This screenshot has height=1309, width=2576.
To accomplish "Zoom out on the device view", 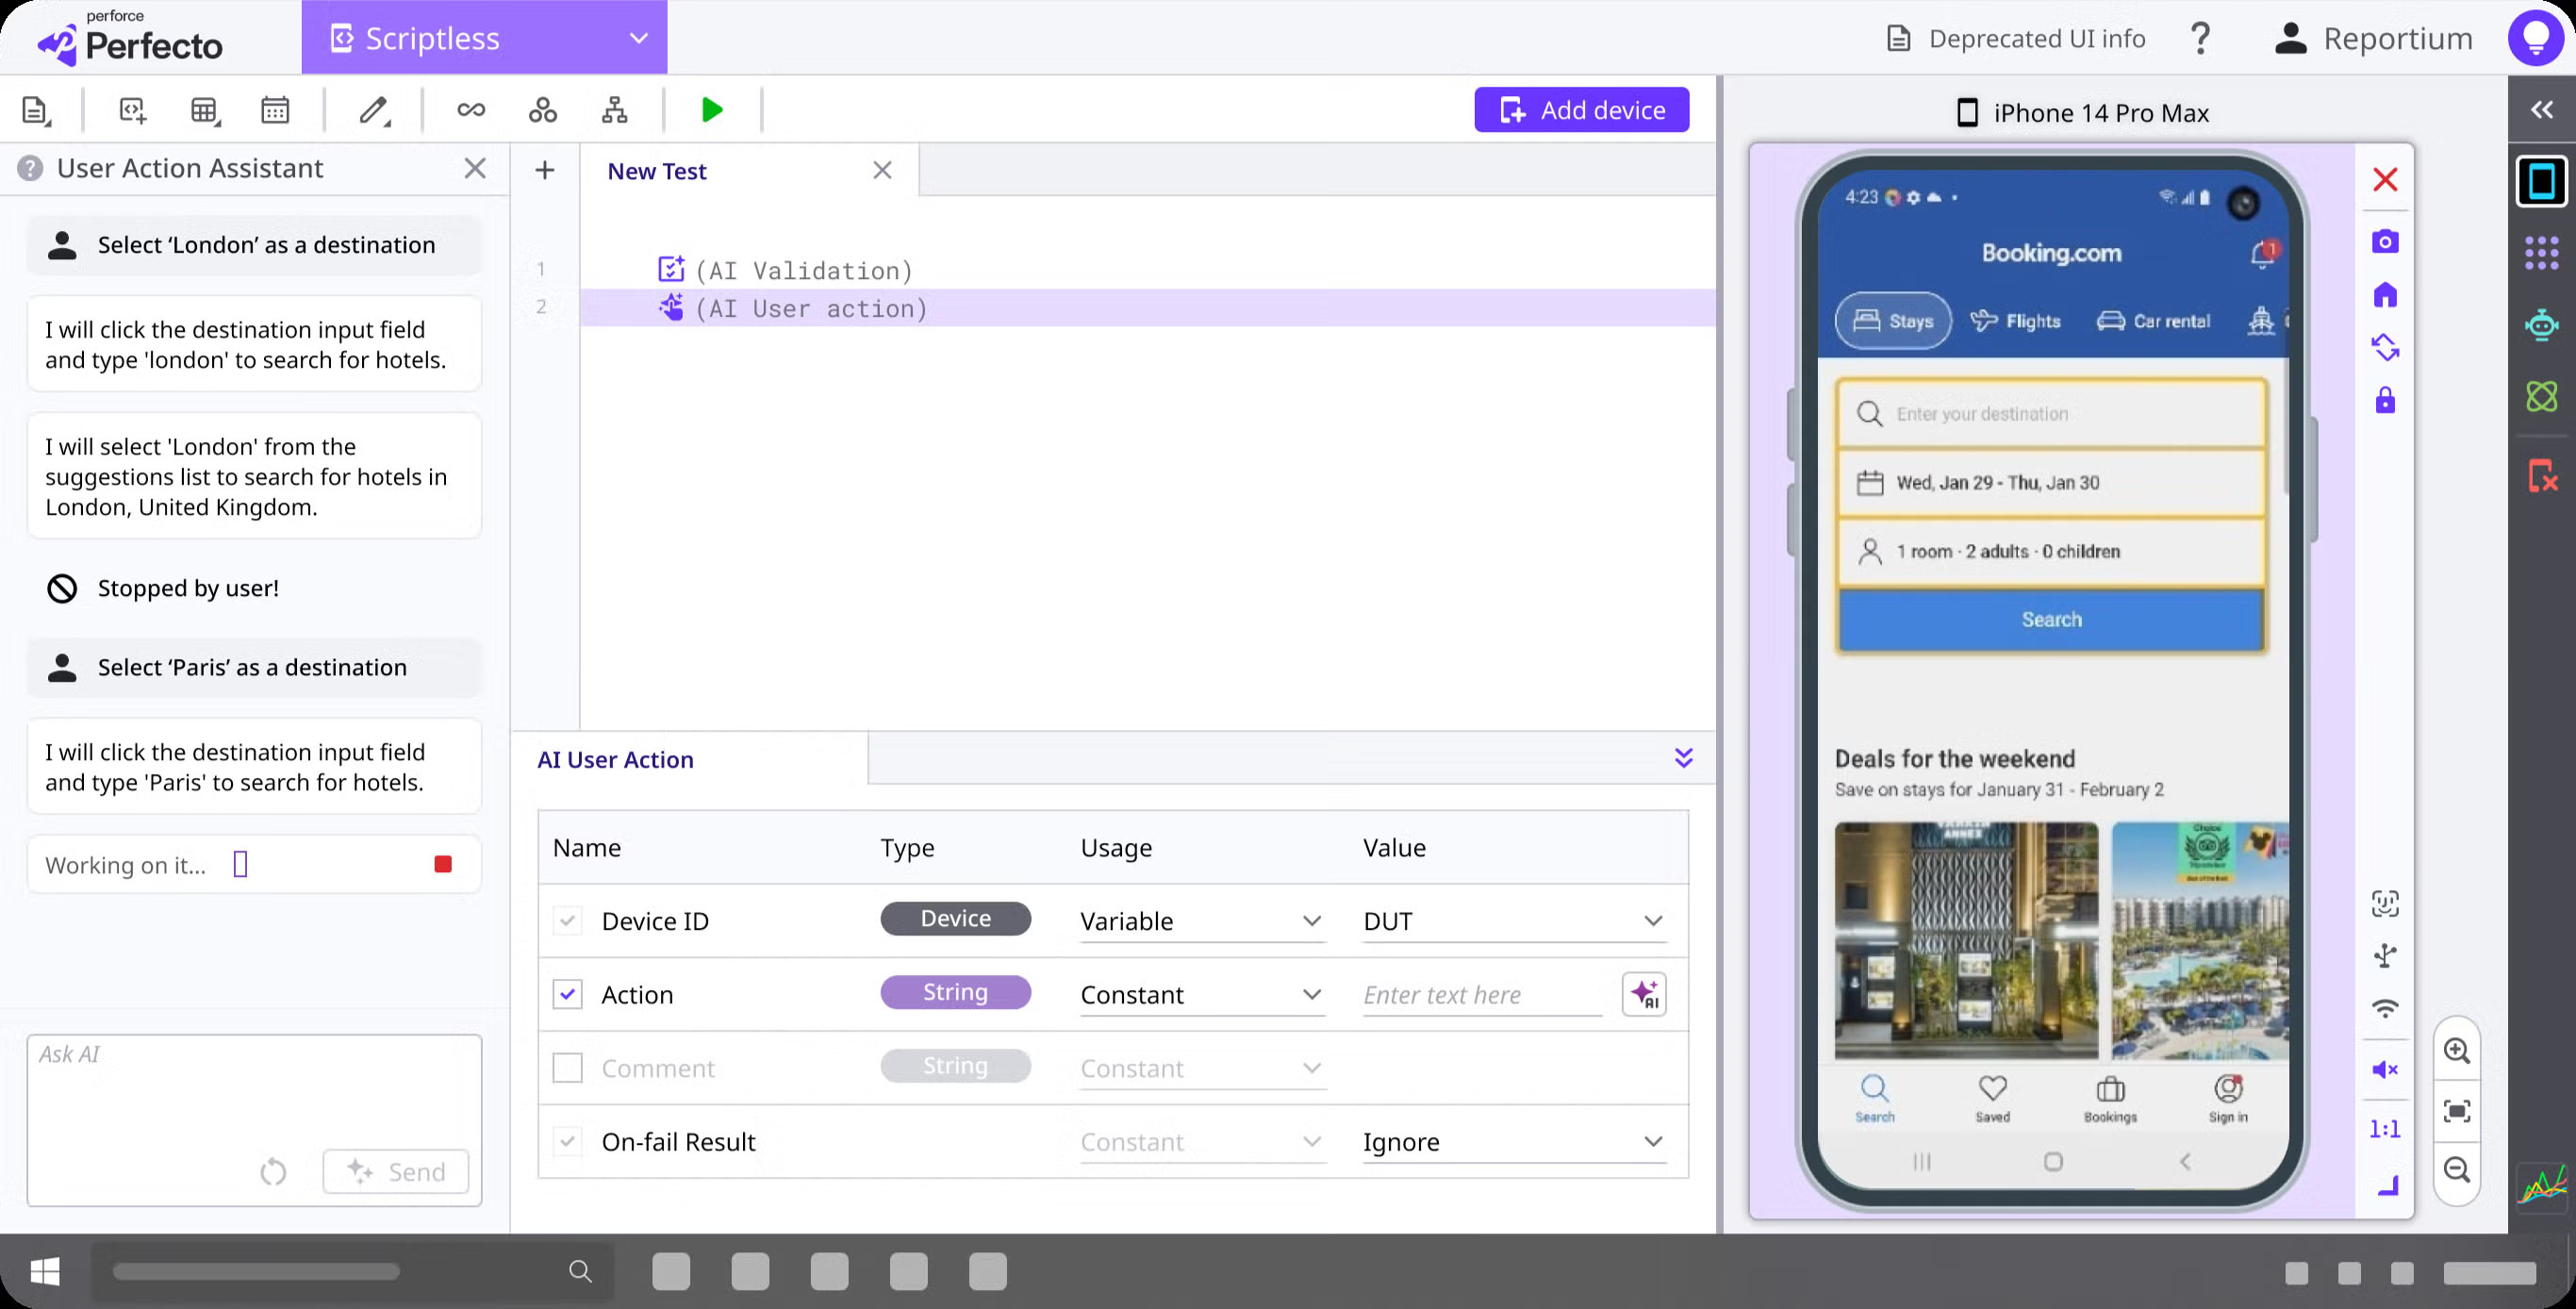I will coord(2457,1170).
